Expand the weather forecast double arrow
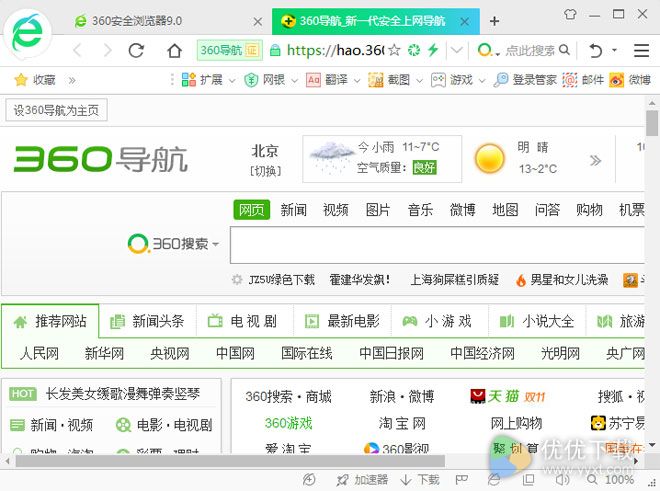 (x=595, y=160)
